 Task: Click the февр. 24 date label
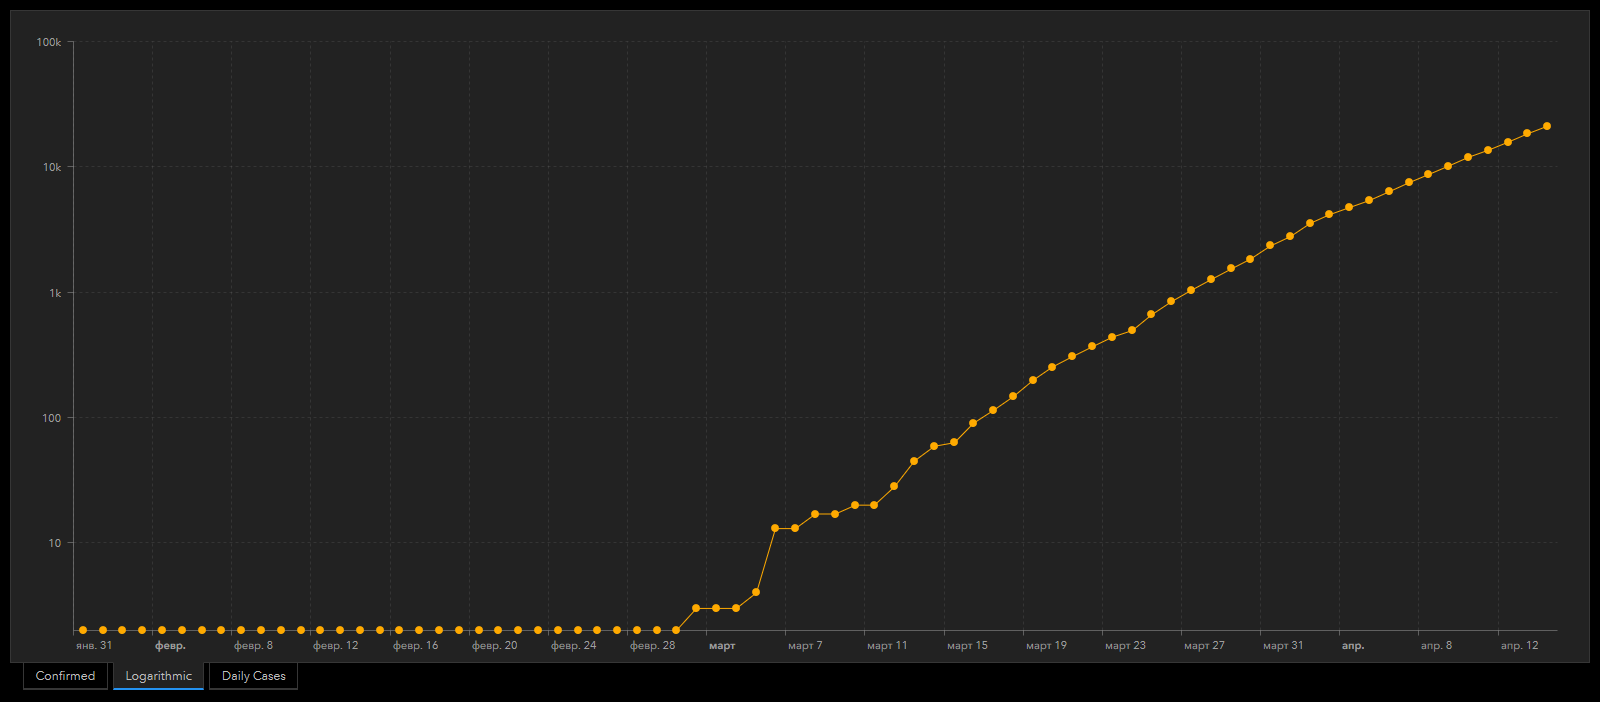pyautogui.click(x=573, y=646)
